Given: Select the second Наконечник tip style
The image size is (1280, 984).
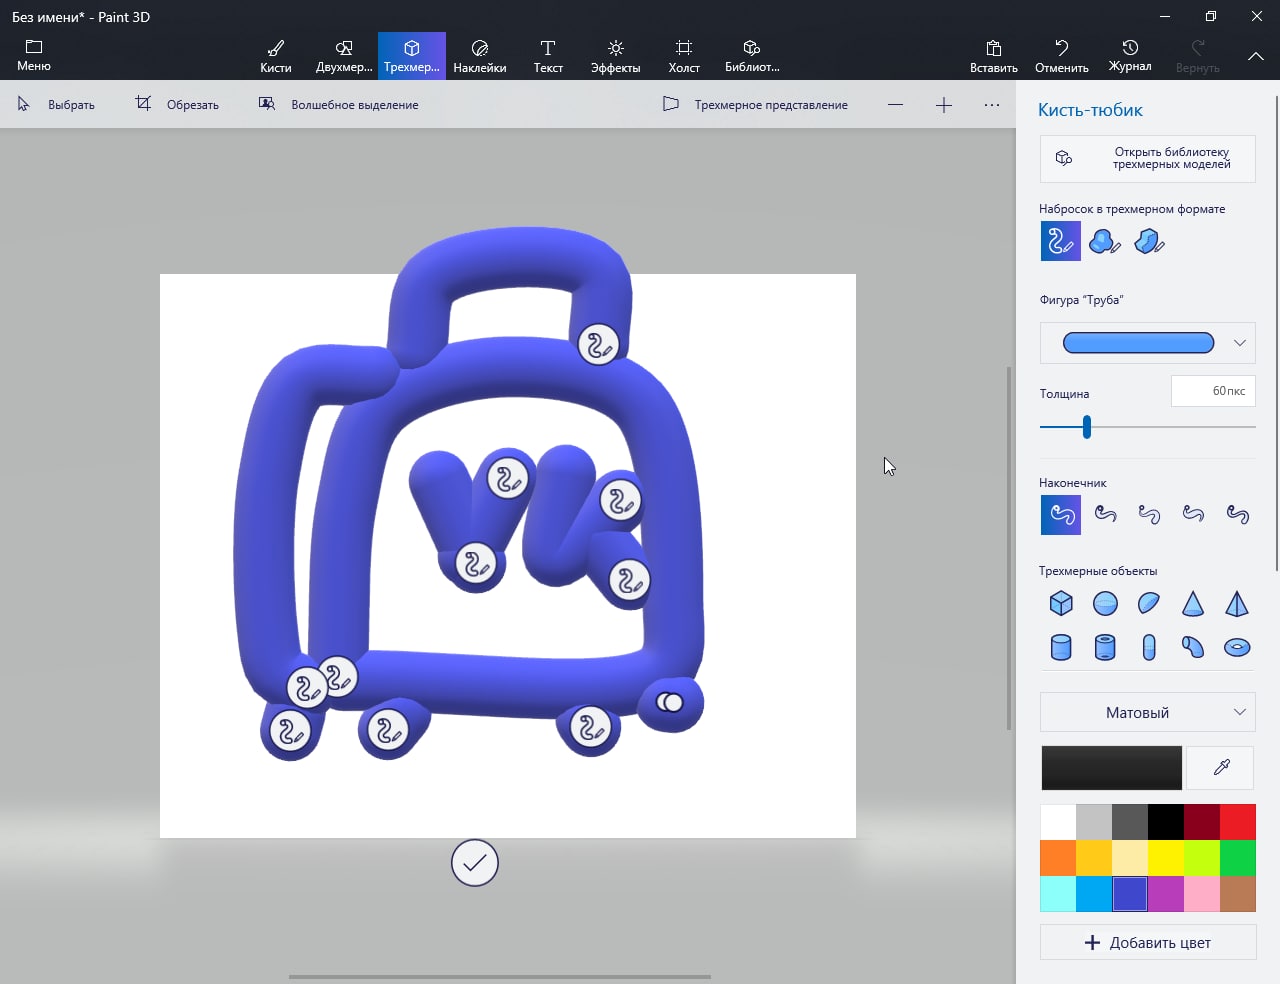Looking at the screenshot, I should coord(1105,515).
